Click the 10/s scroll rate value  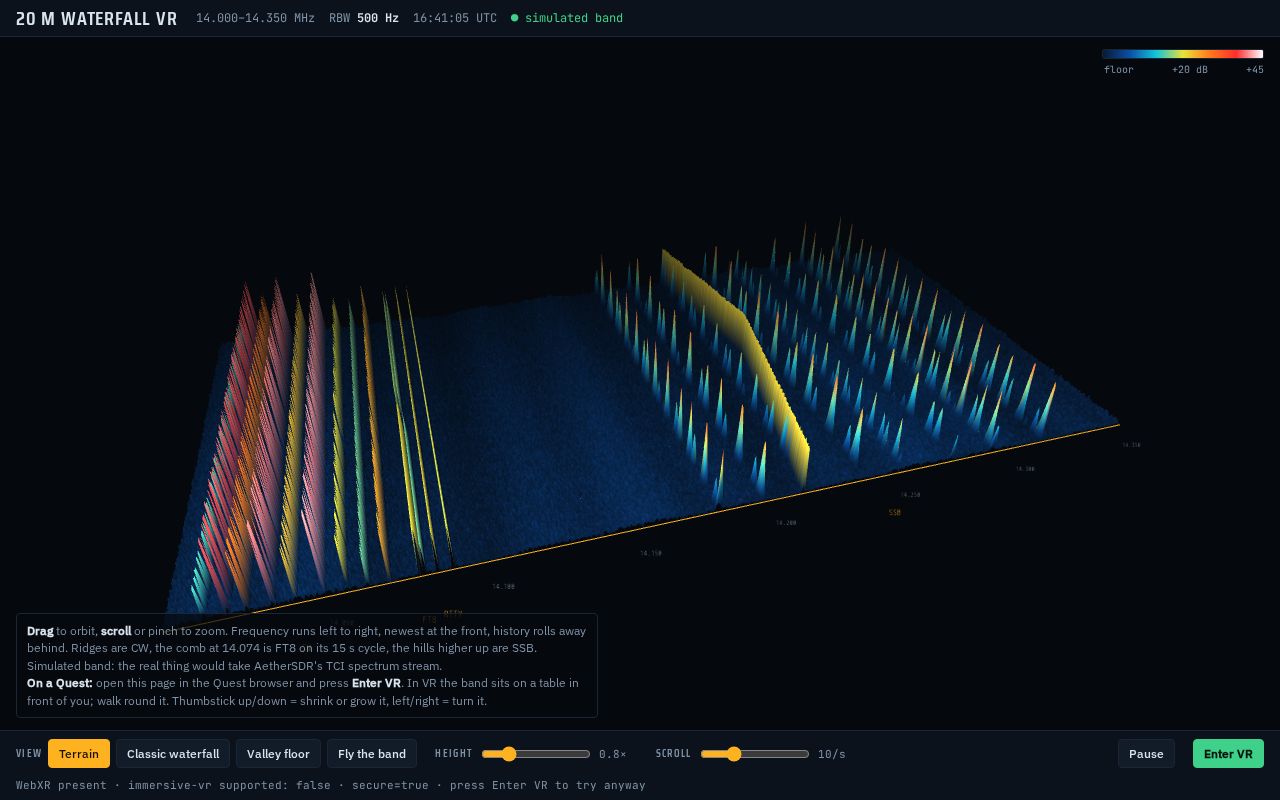[x=832, y=754]
